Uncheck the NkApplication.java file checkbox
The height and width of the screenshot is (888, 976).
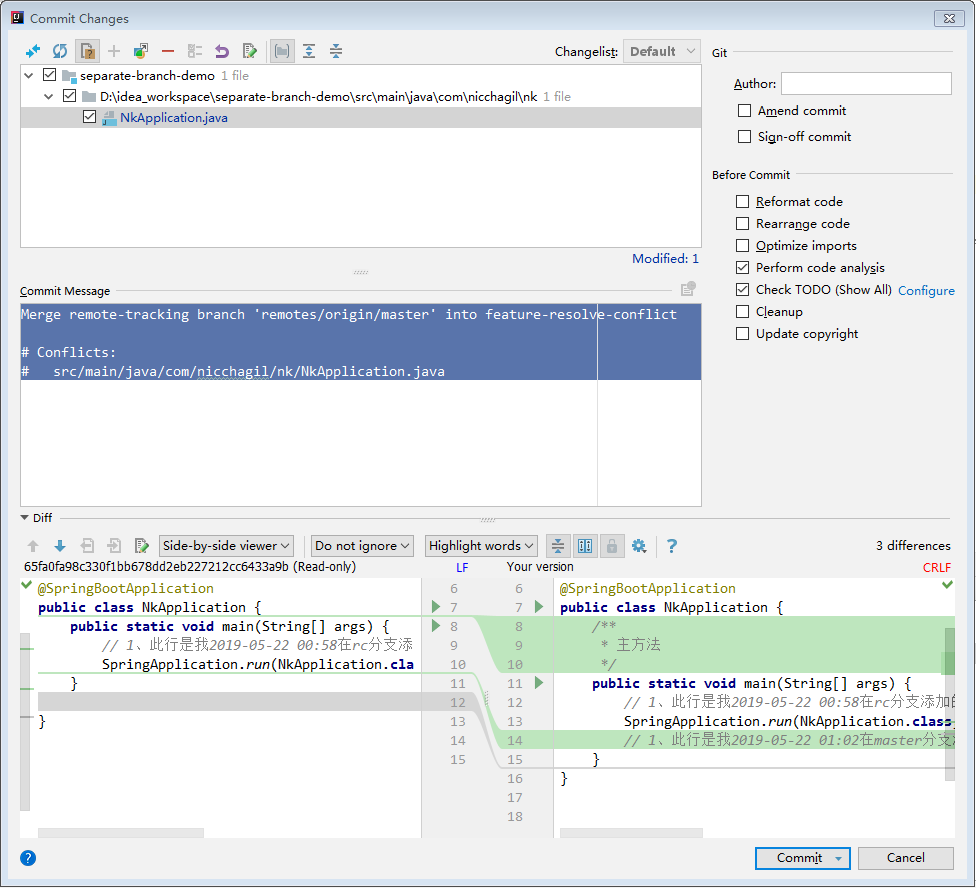[90, 117]
